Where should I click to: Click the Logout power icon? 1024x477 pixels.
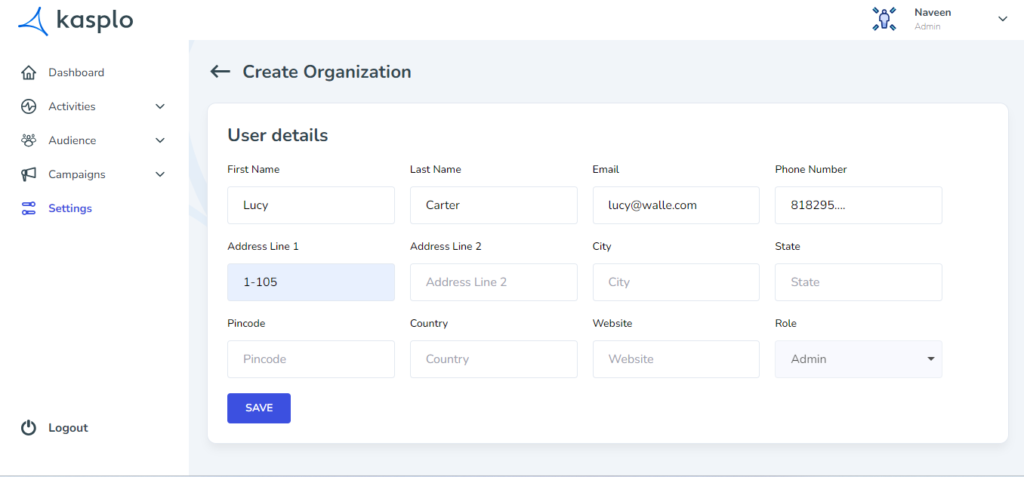(x=28, y=428)
